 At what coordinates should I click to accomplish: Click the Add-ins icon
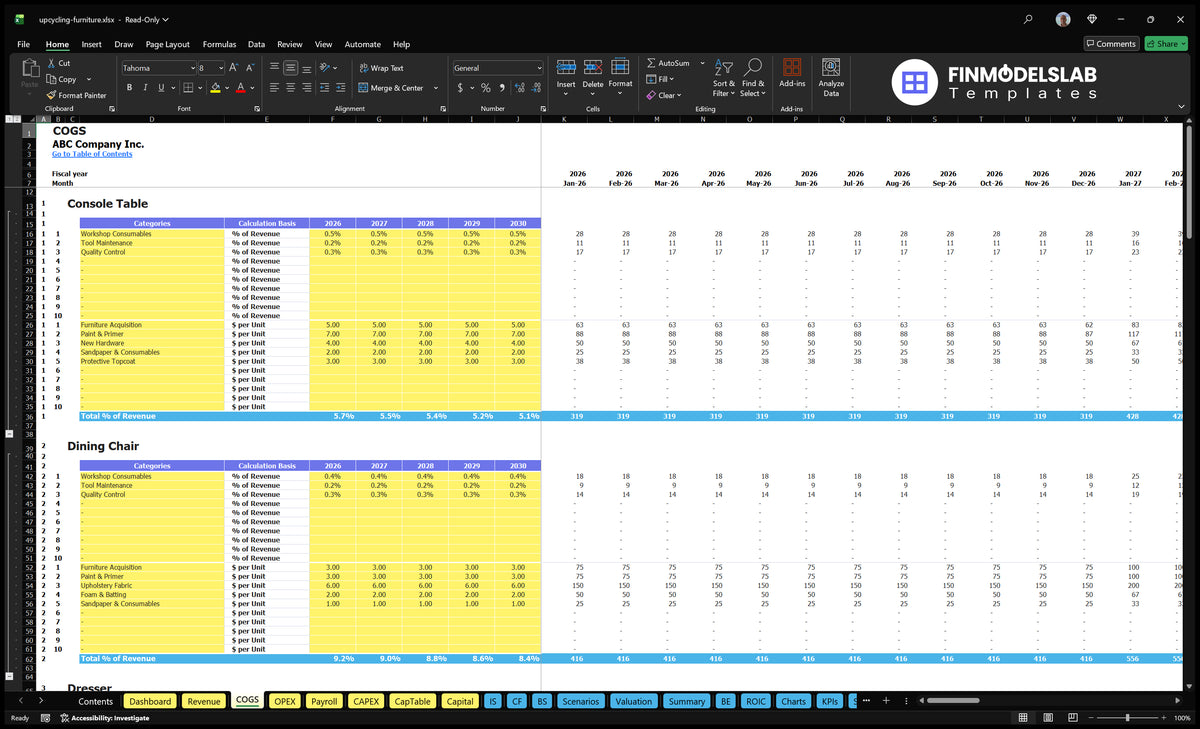click(792, 67)
